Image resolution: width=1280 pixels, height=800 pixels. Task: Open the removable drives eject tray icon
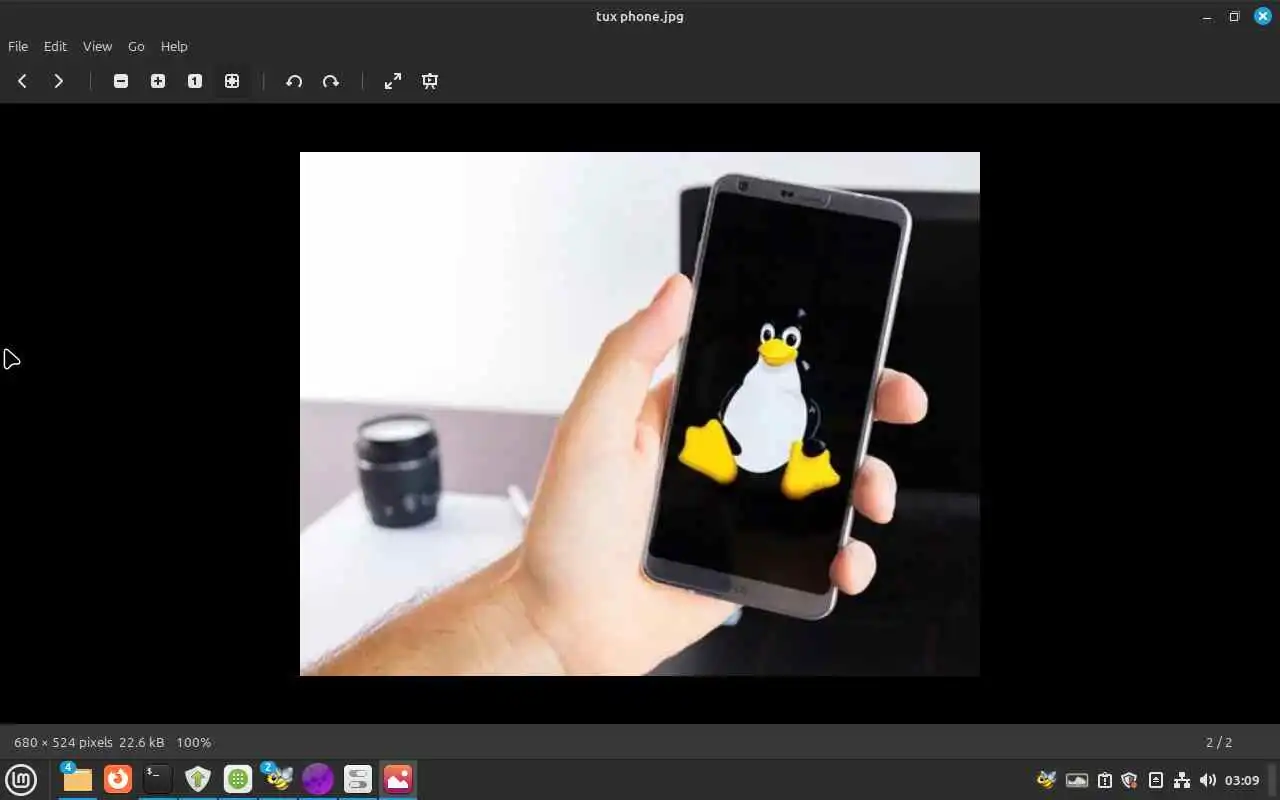coord(1156,780)
